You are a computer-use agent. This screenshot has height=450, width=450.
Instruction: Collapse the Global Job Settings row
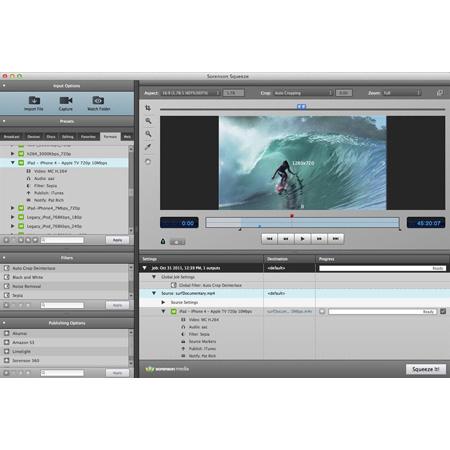click(x=154, y=277)
